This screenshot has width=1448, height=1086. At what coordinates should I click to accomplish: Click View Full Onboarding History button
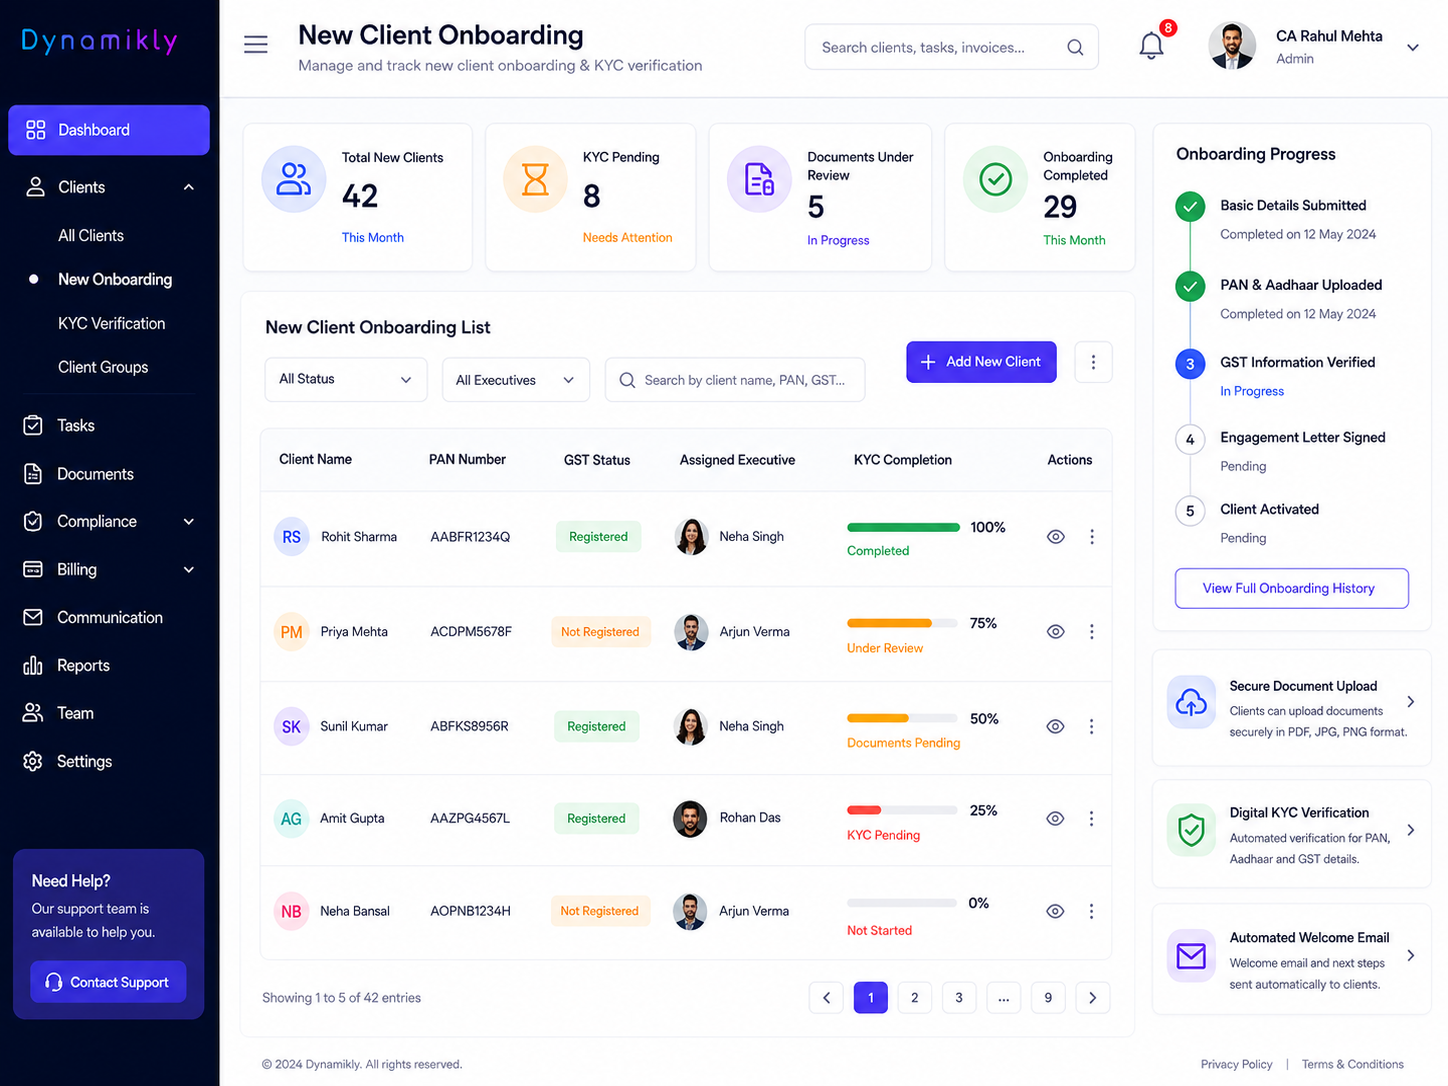tap(1291, 589)
